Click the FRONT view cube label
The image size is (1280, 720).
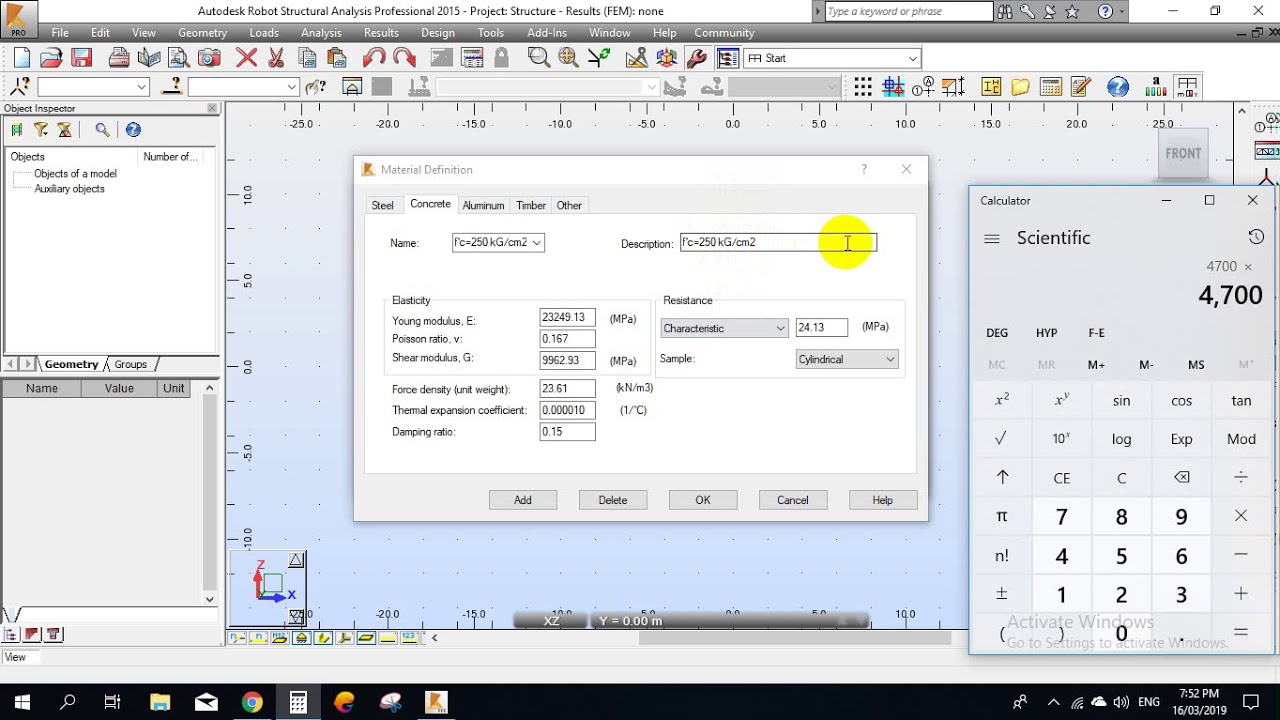tap(1183, 153)
